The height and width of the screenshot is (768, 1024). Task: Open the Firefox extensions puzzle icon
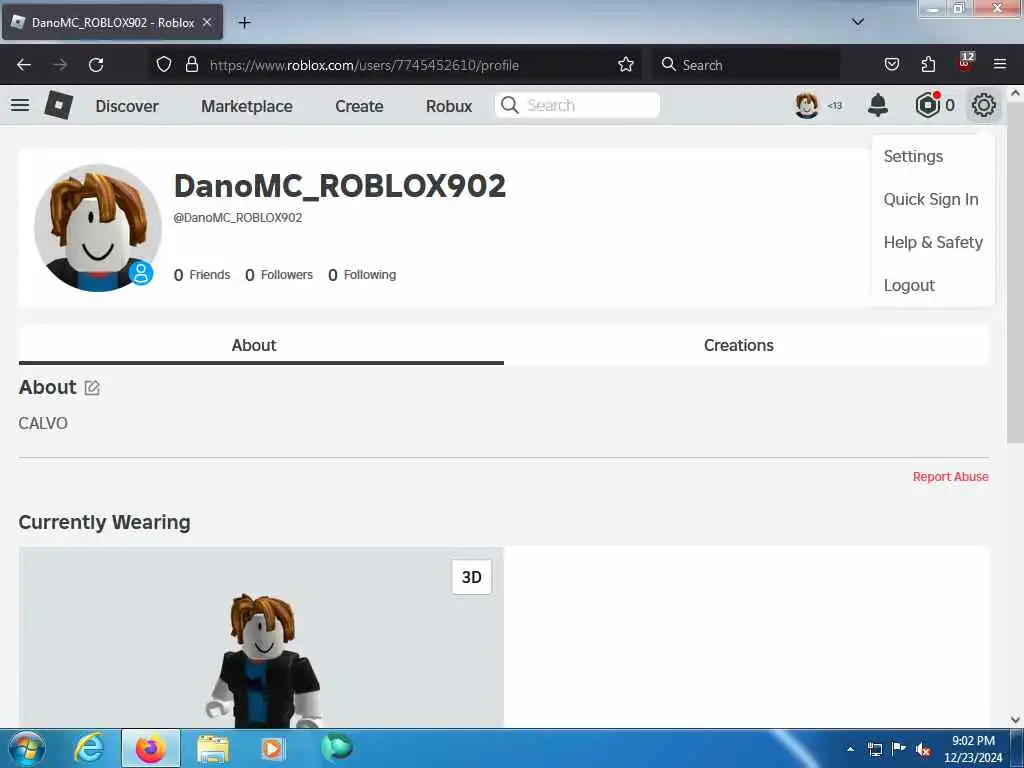928,65
